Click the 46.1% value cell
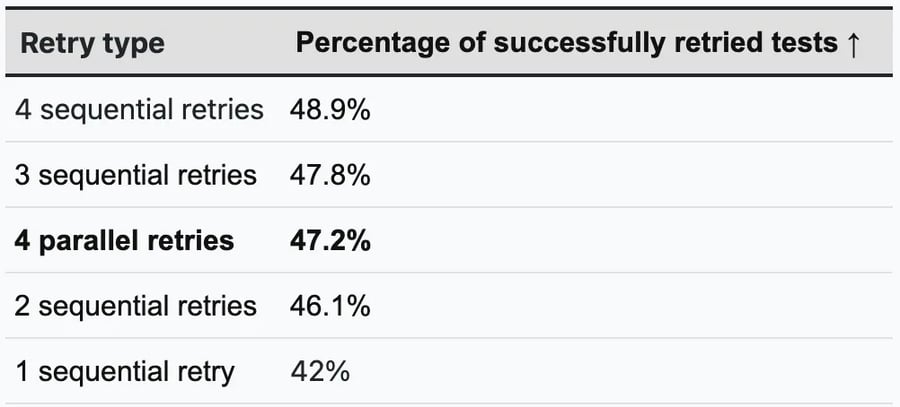The height and width of the screenshot is (407, 900). click(330, 306)
